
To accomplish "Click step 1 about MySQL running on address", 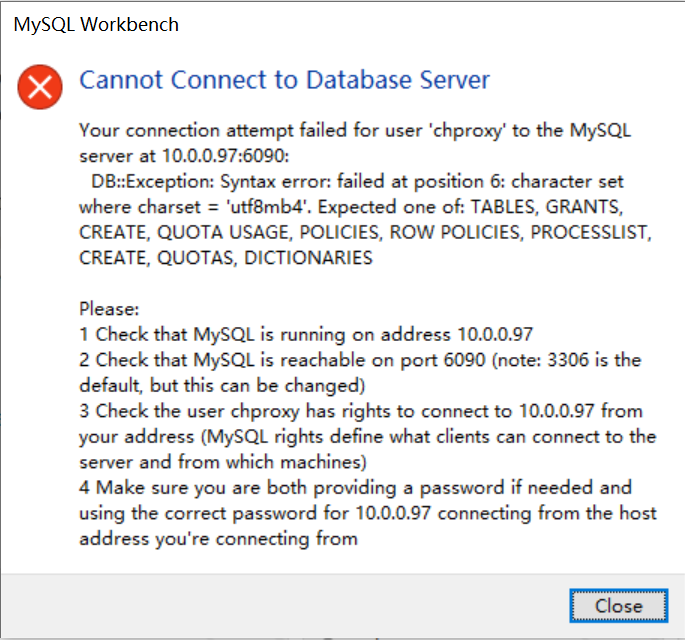I will [306, 335].
